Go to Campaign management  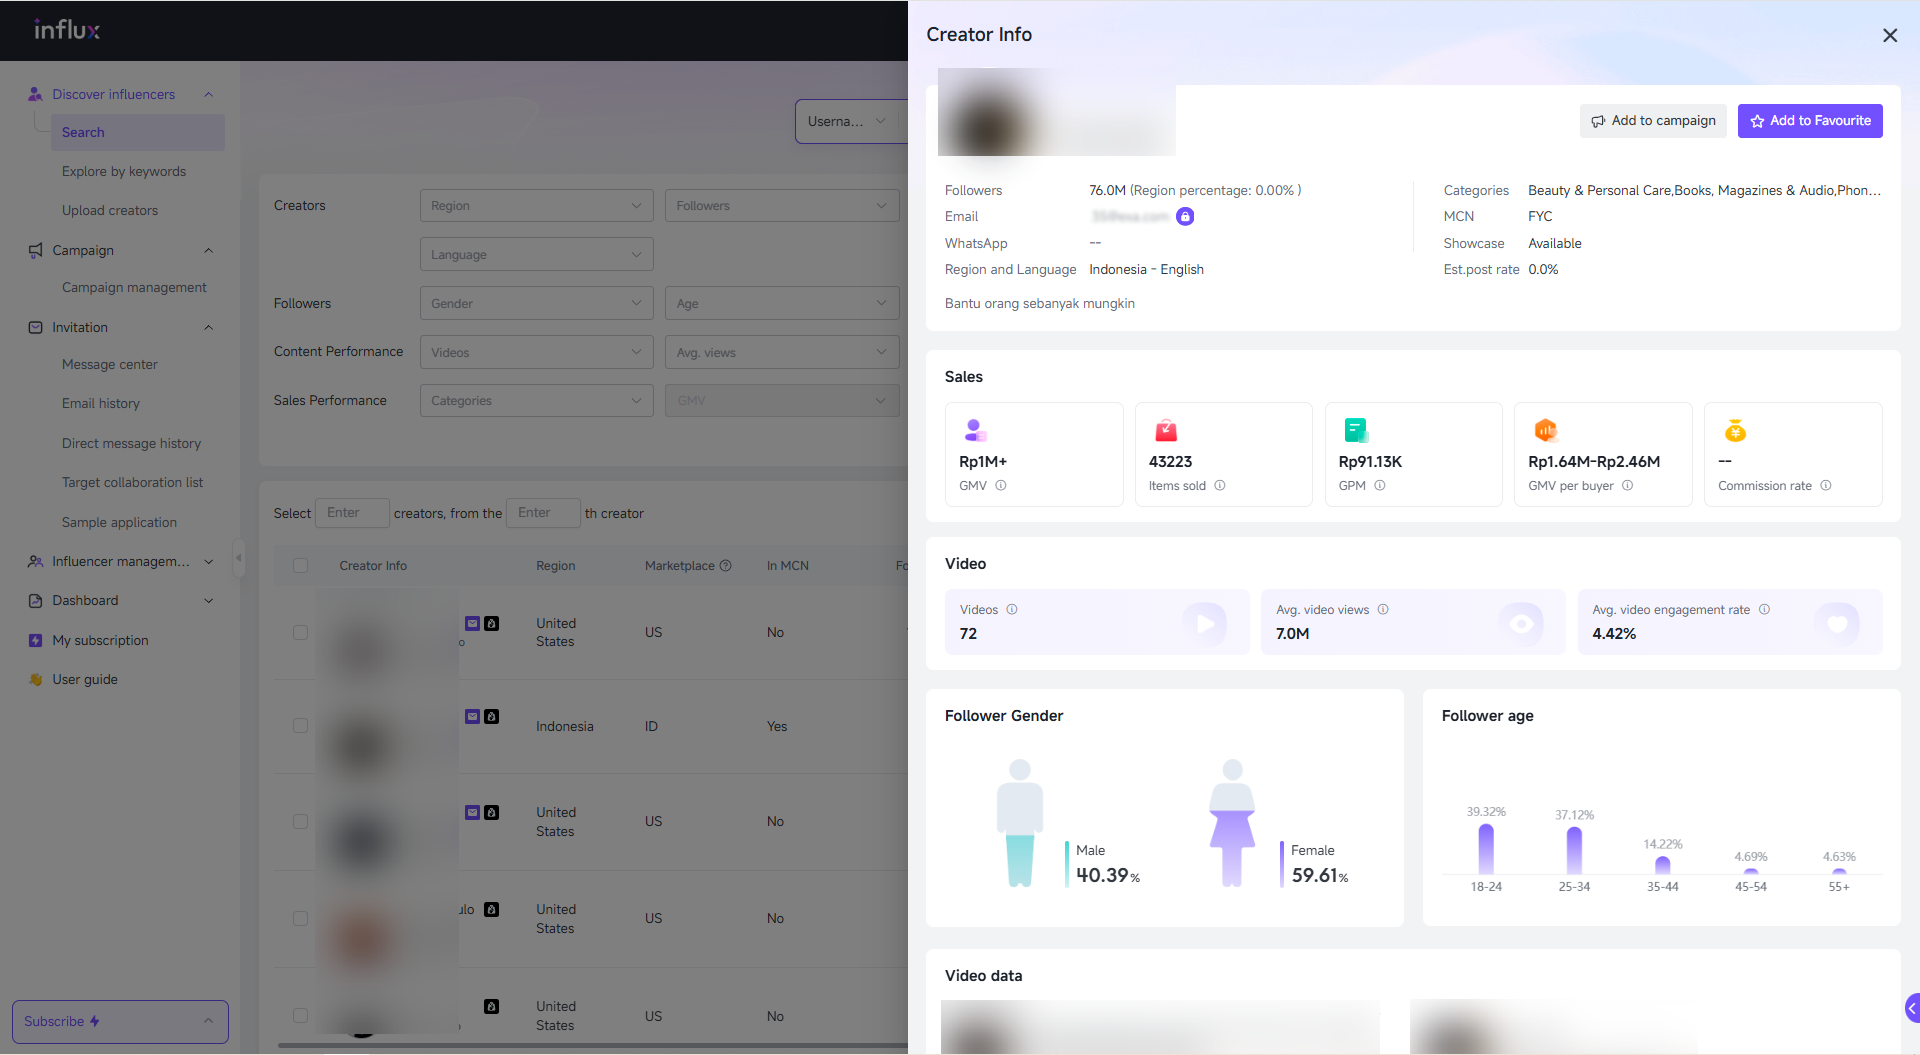[134, 288]
